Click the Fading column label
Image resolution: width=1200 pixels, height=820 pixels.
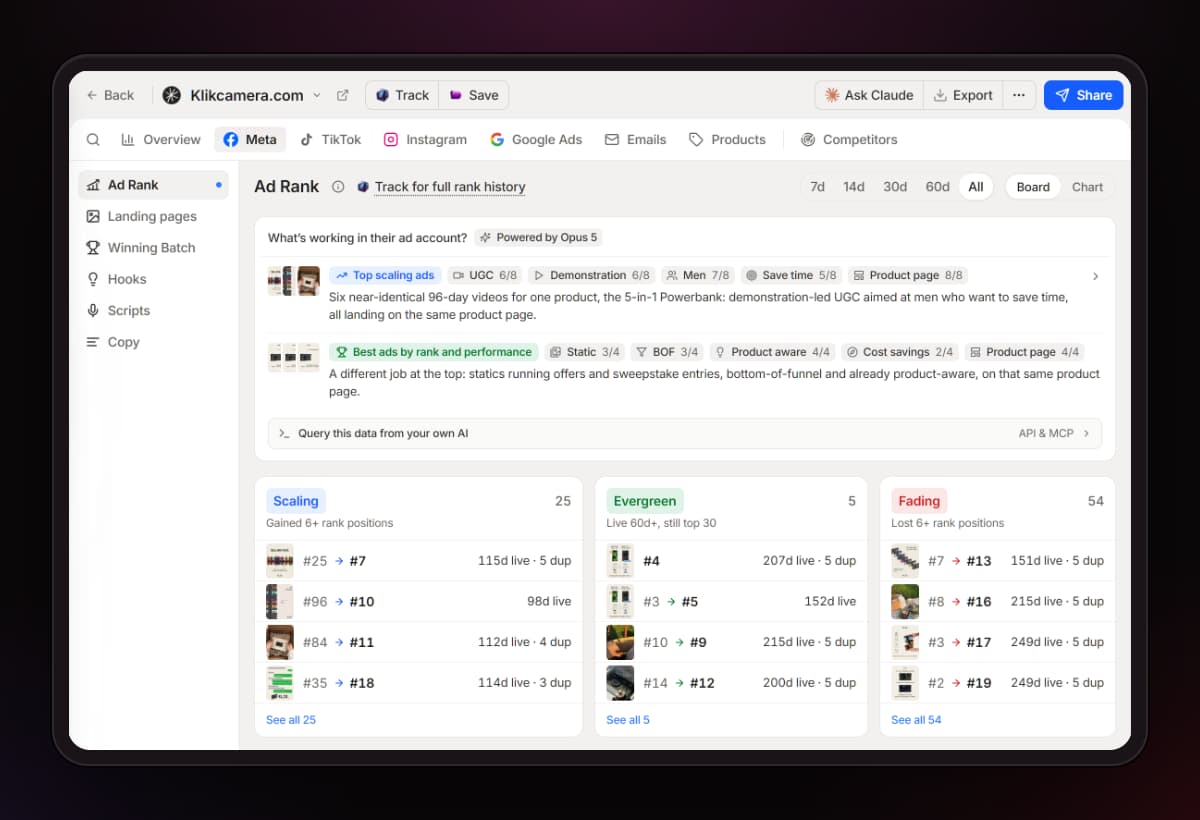919,501
